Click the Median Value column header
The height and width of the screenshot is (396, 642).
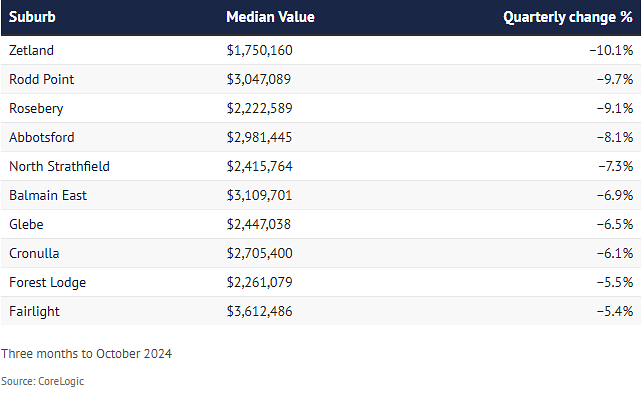[270, 17]
